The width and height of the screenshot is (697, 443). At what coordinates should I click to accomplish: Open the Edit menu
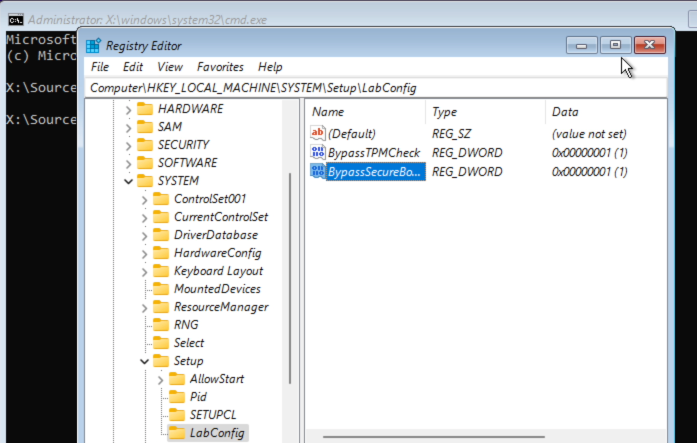[132, 67]
